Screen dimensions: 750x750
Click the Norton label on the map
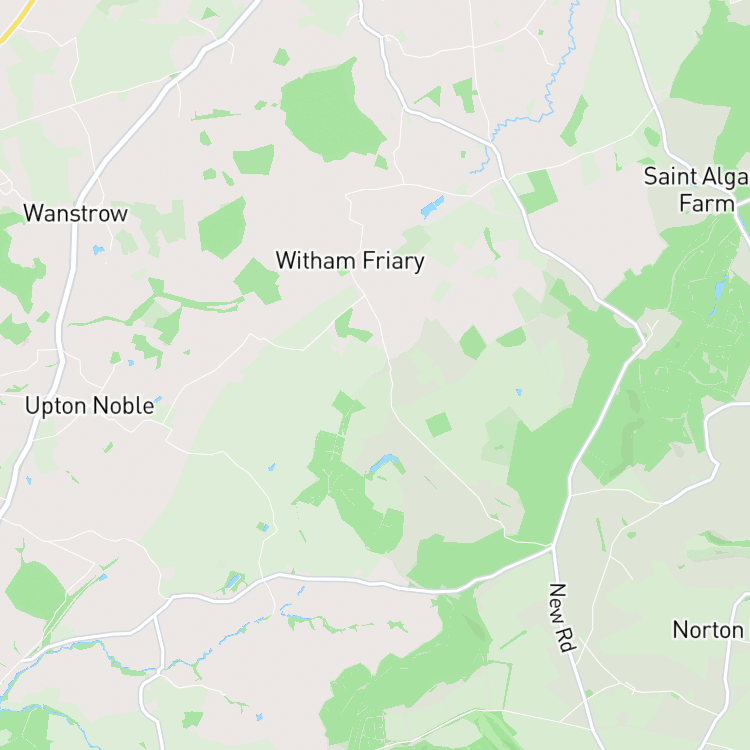[x=708, y=629]
